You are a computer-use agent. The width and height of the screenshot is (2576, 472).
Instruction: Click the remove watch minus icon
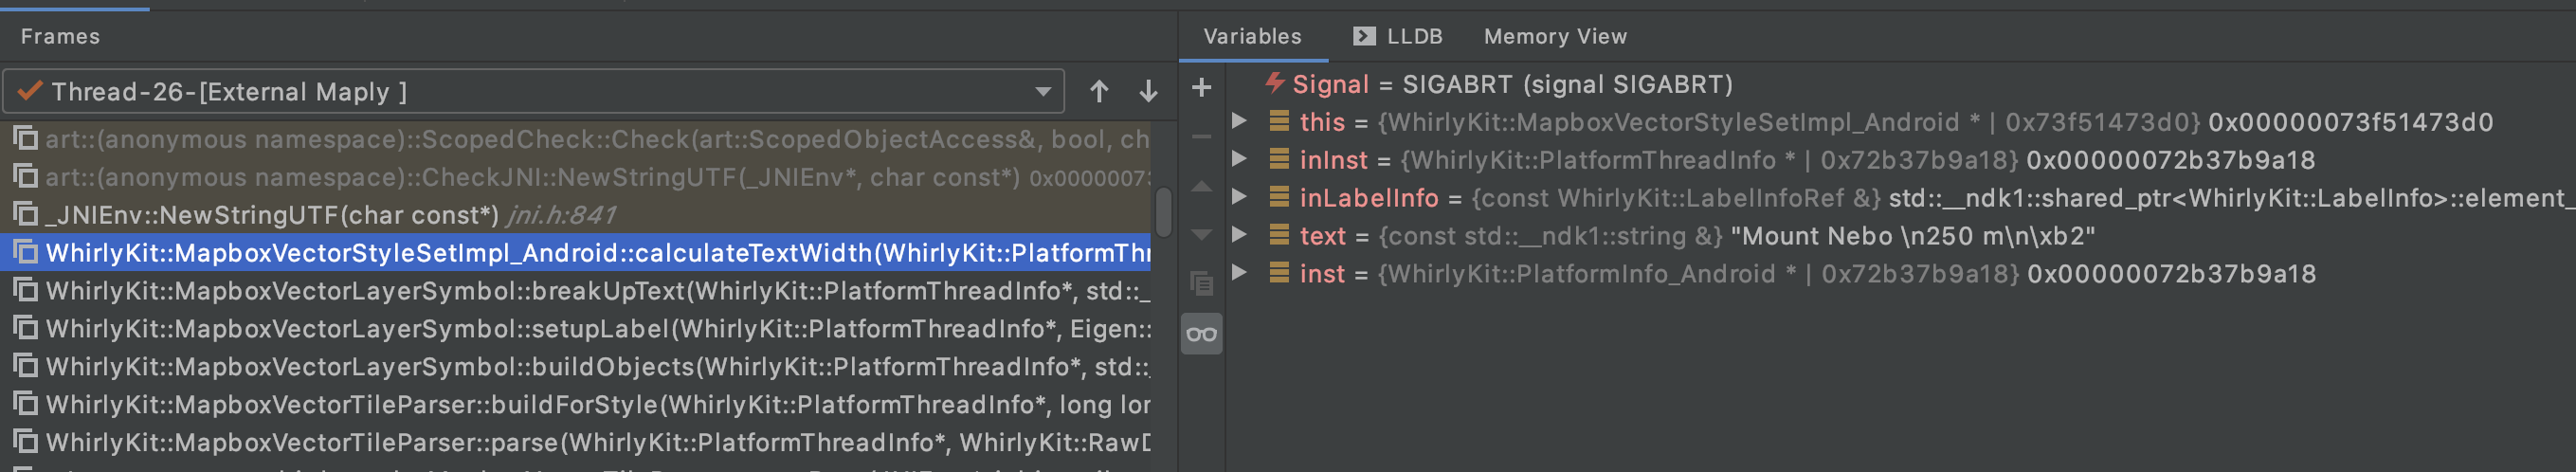pyautogui.click(x=1202, y=136)
